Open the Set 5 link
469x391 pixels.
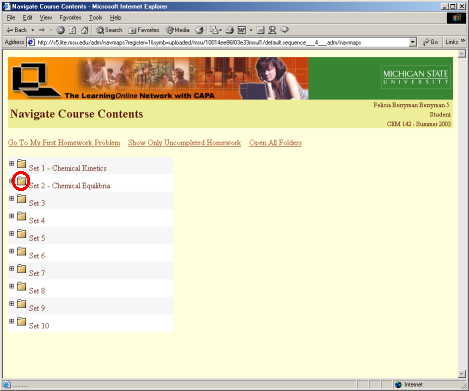click(x=37, y=238)
